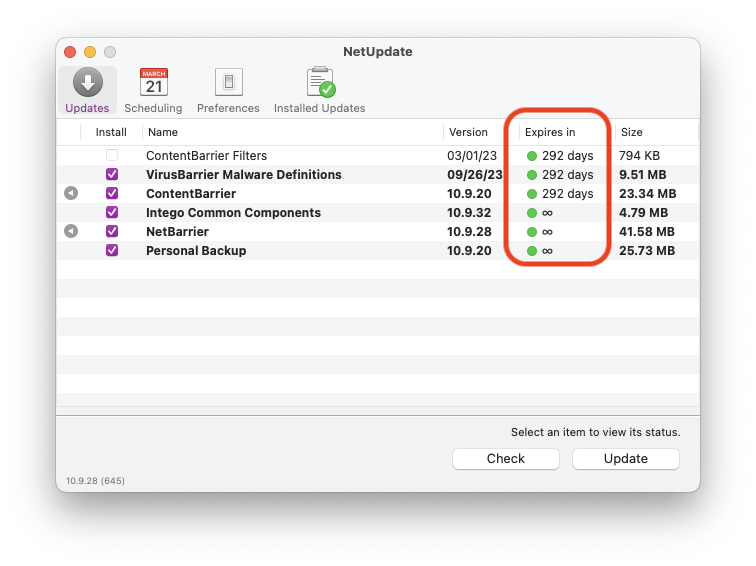Click 'Select an item to view its status' text

click(595, 432)
